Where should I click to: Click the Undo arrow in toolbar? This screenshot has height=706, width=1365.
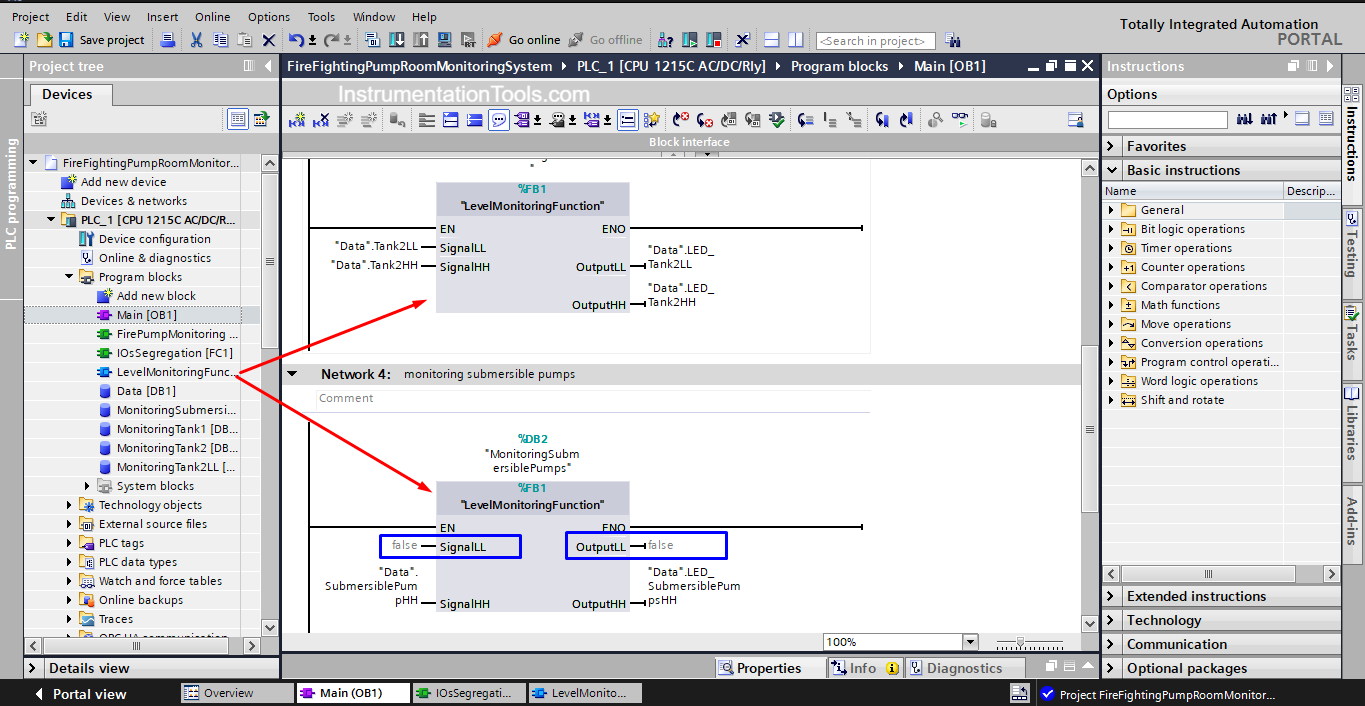coord(296,40)
